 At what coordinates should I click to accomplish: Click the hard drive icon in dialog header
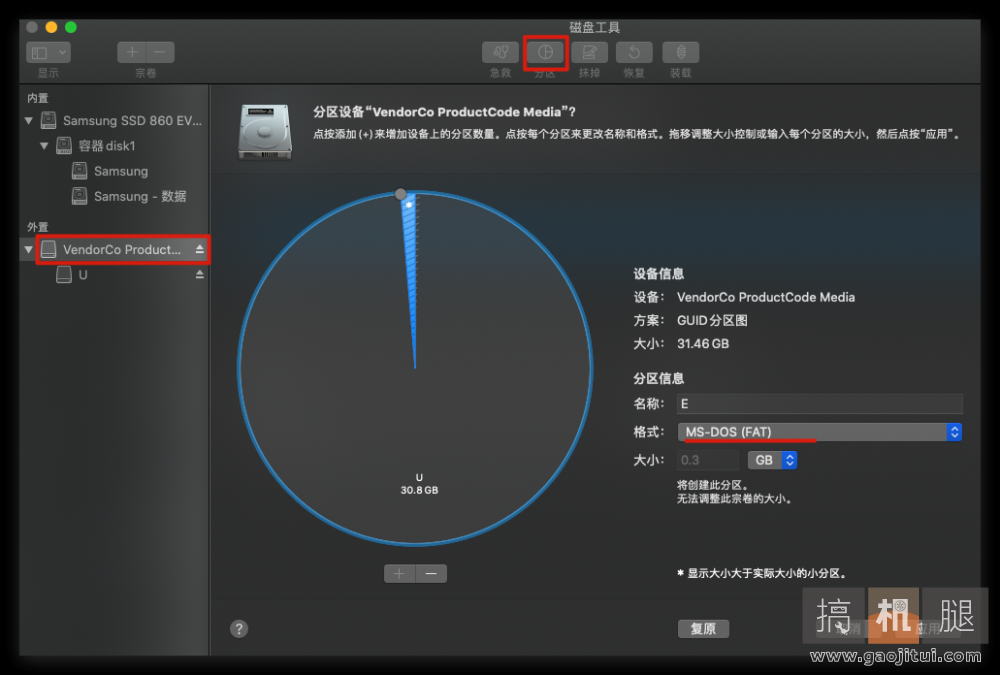point(265,133)
